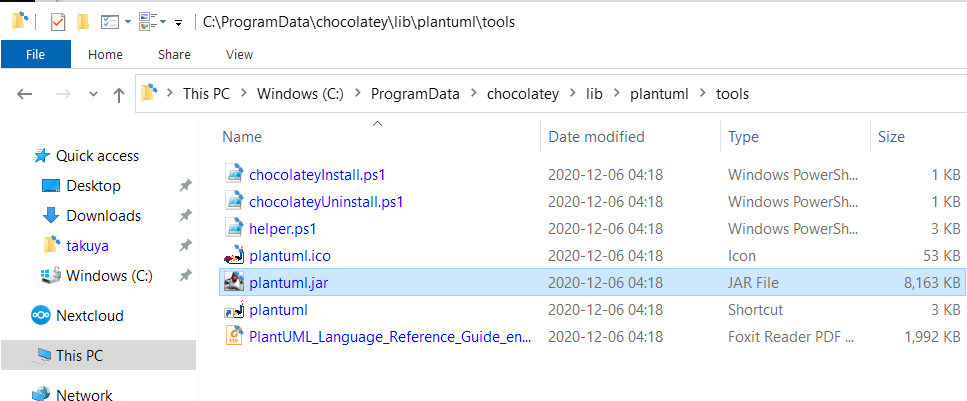
Task: Click the plantuml breadcrumb in address bar
Action: 659,94
